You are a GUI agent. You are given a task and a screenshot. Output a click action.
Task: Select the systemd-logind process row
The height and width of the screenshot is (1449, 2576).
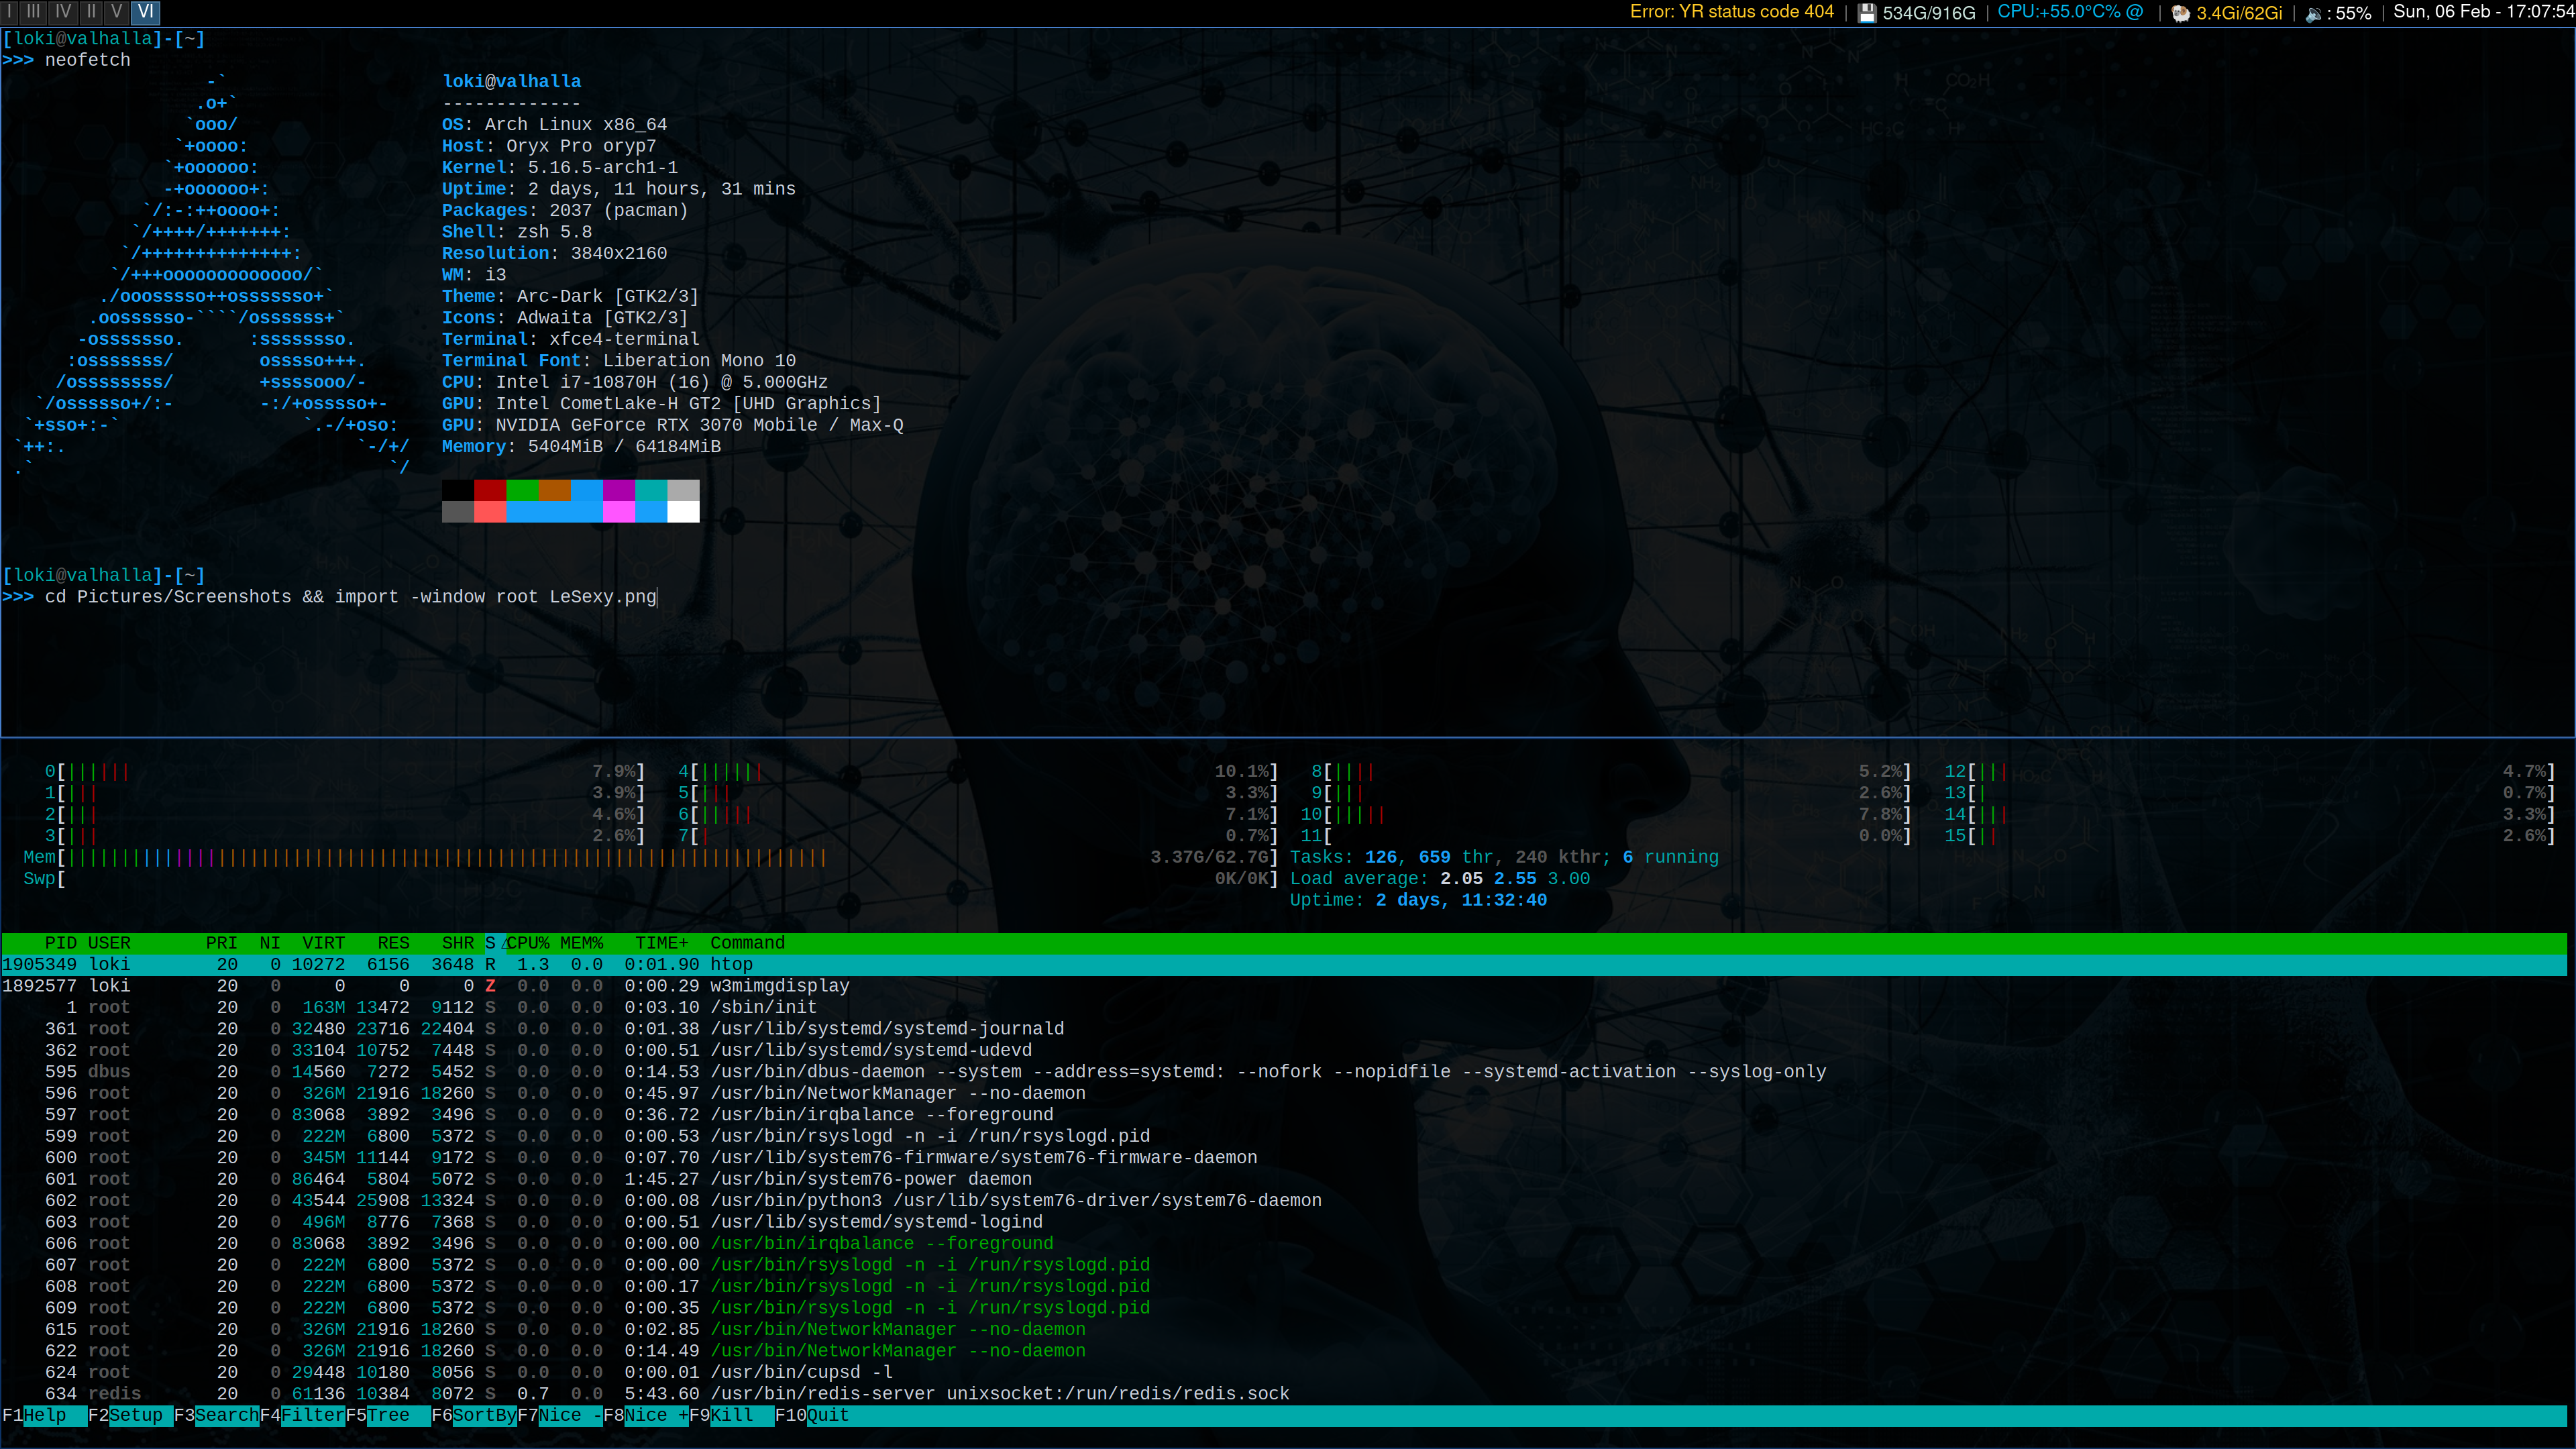point(1284,1222)
